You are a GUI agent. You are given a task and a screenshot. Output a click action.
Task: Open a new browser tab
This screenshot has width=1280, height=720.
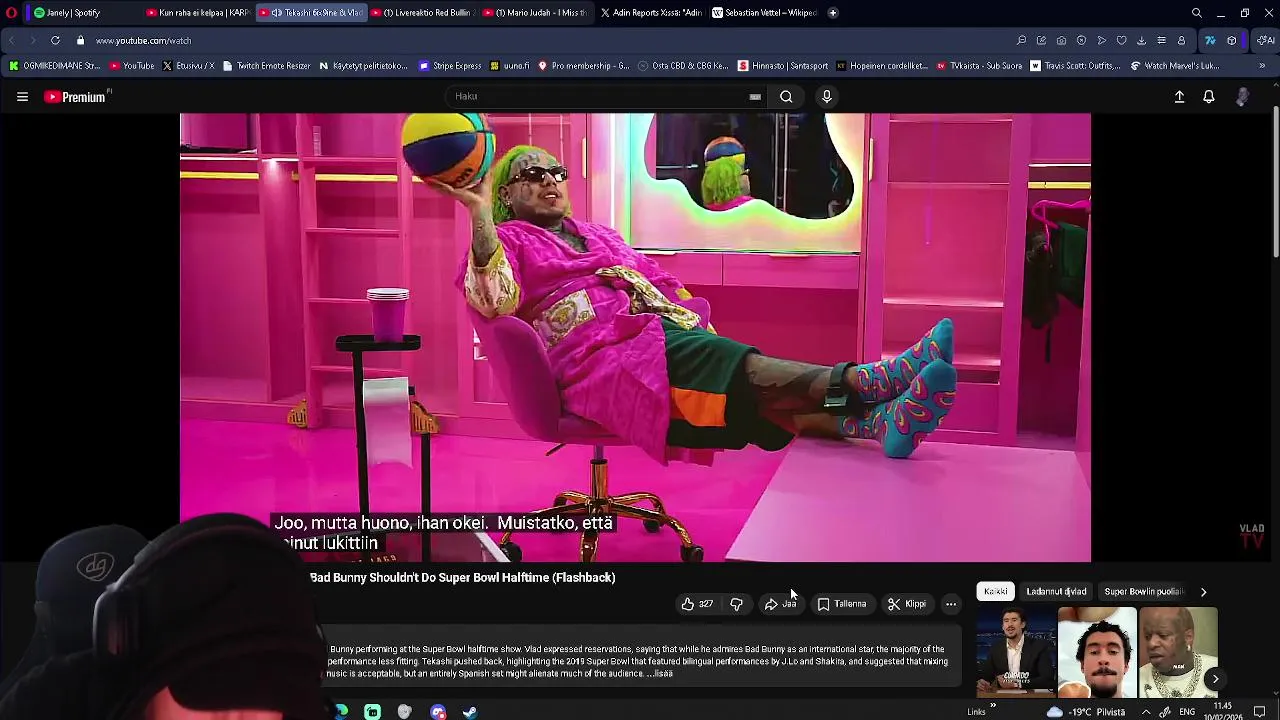[833, 13]
